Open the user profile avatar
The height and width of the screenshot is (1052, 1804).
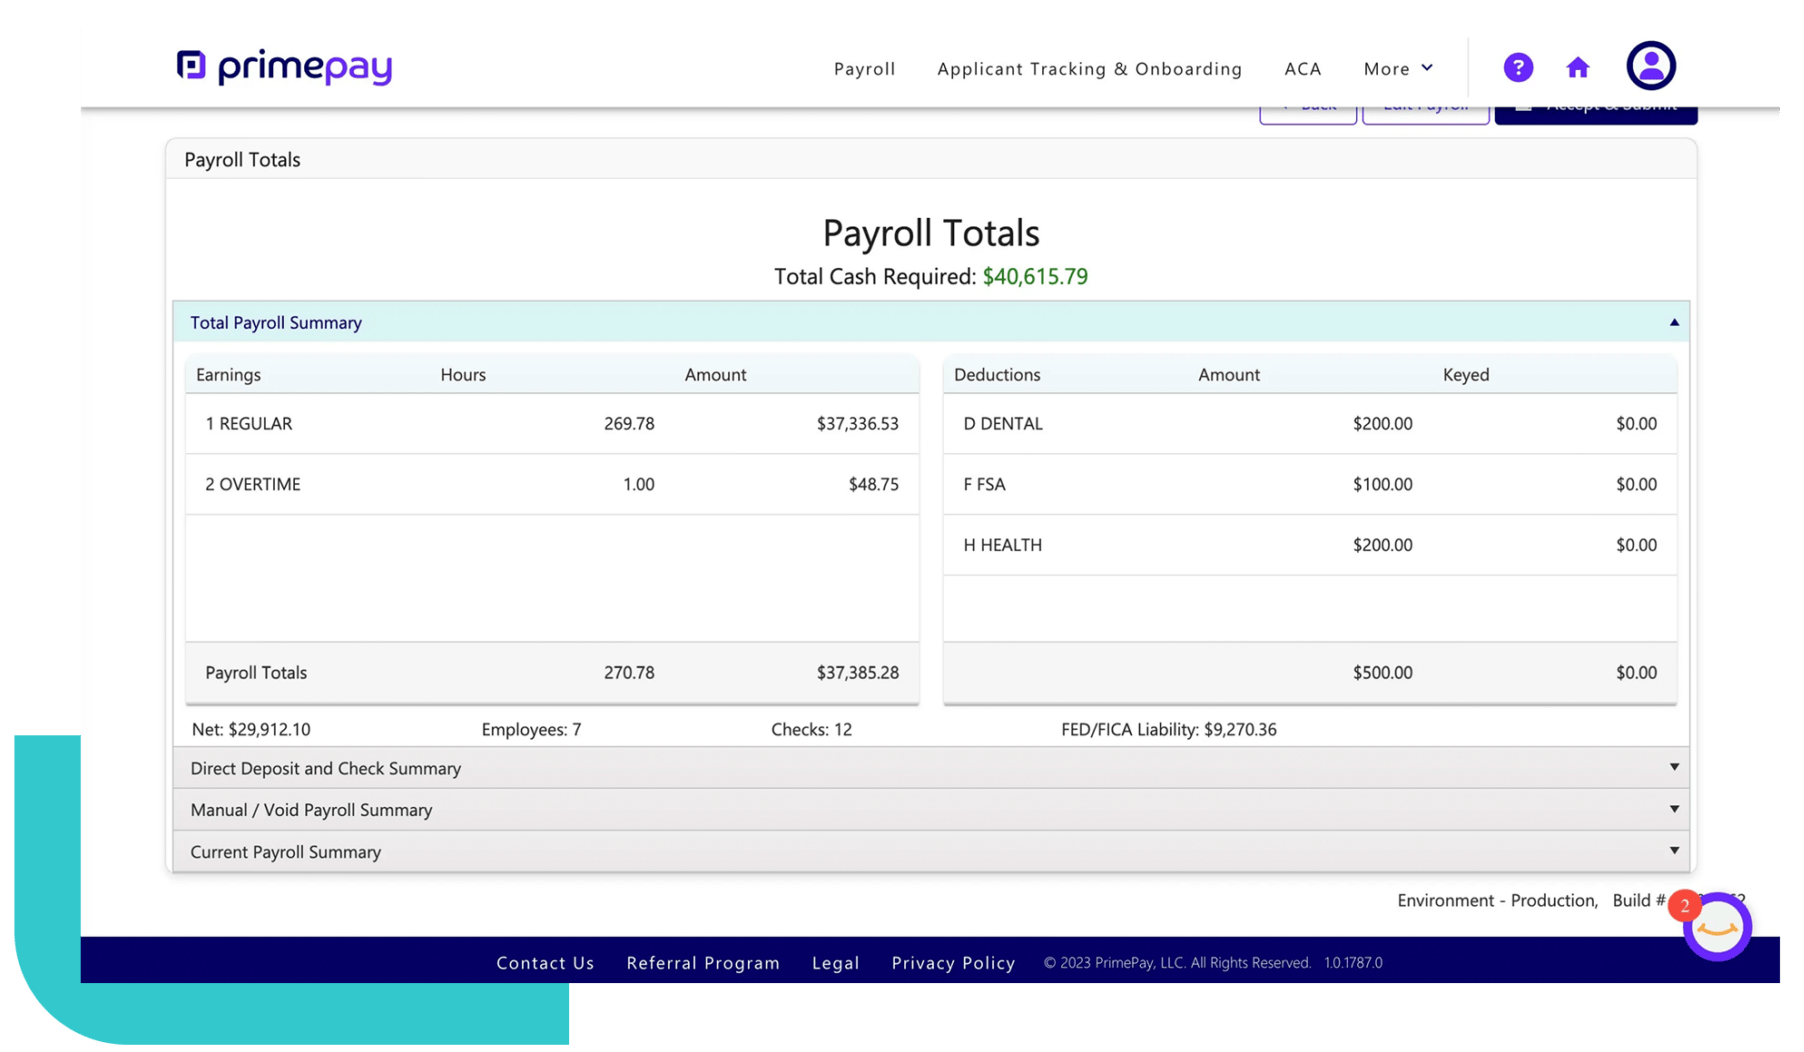(1650, 66)
